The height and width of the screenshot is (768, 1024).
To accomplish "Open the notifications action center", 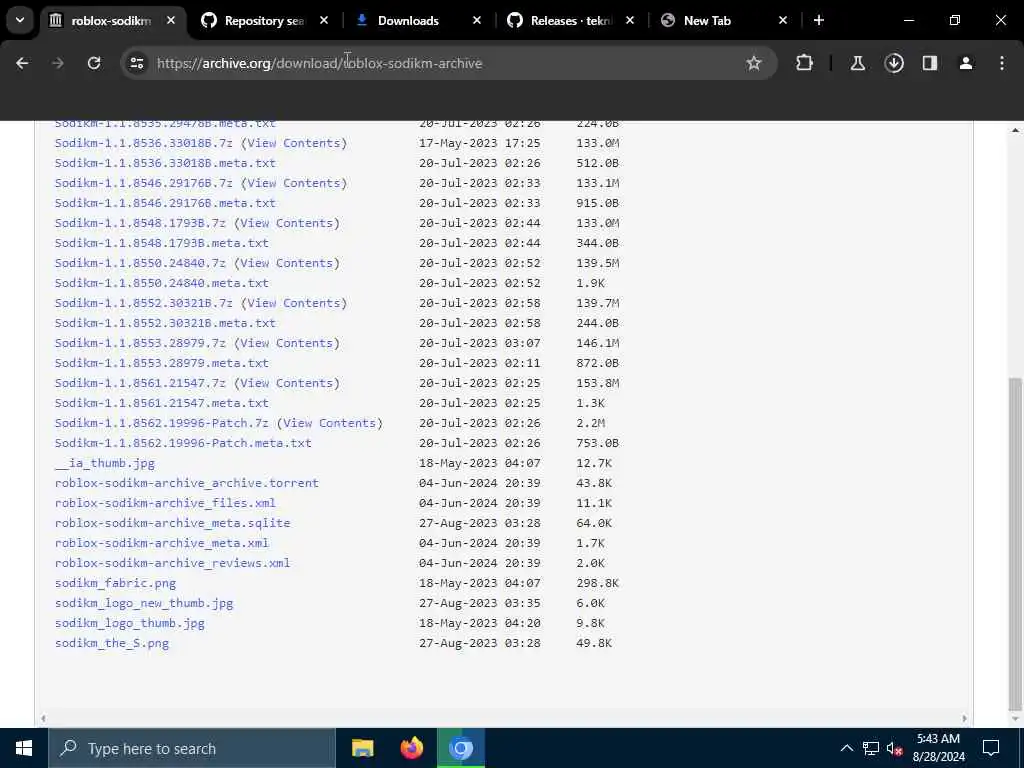I will tap(991, 748).
